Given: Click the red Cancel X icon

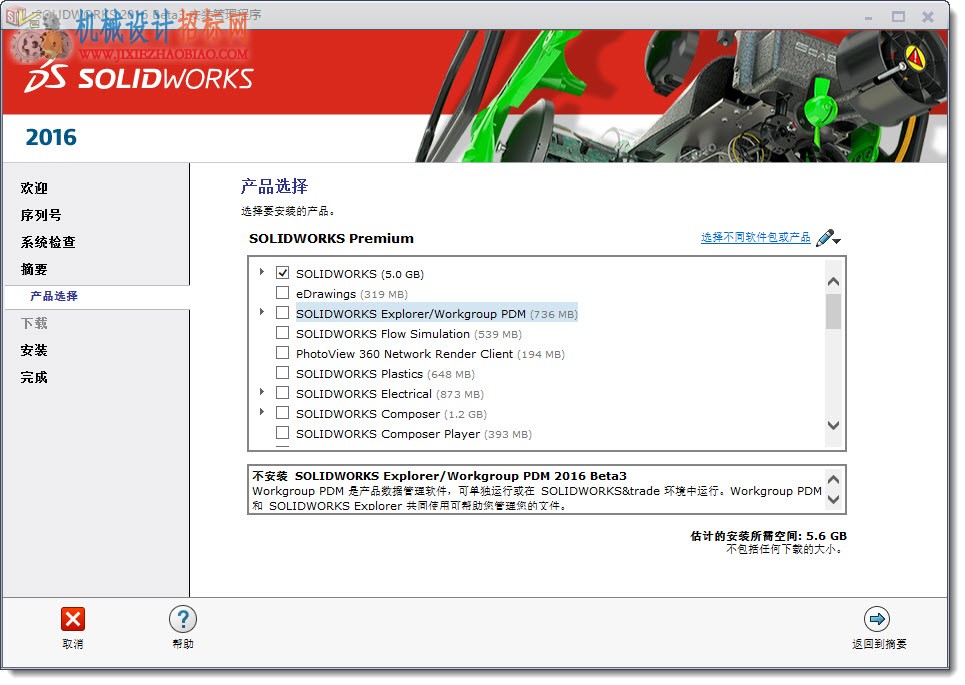Looking at the screenshot, I should (x=73, y=619).
